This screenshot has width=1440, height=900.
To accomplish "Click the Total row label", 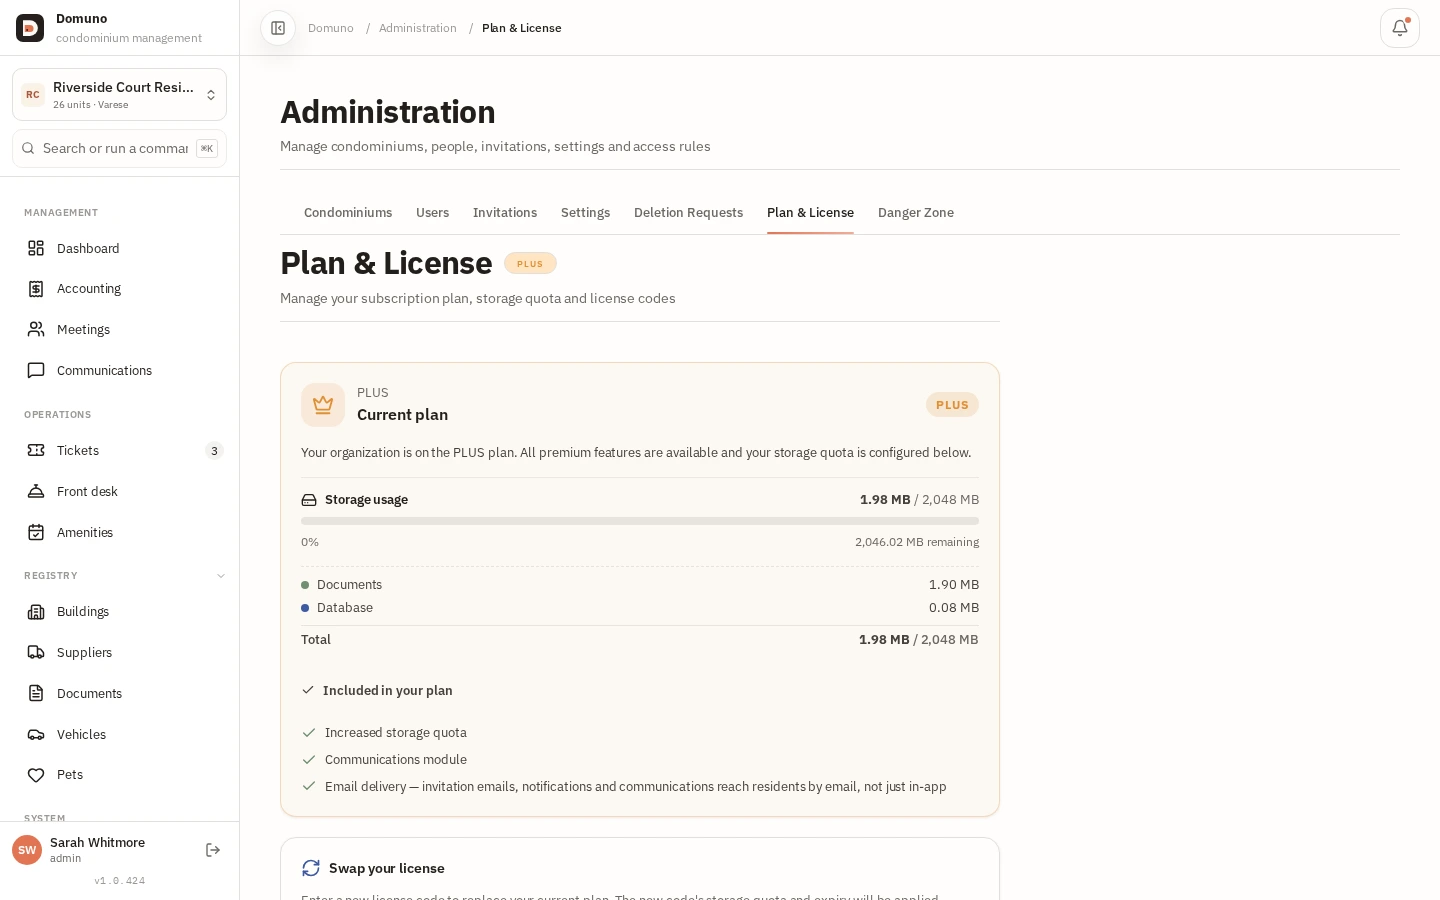I will [x=316, y=640].
